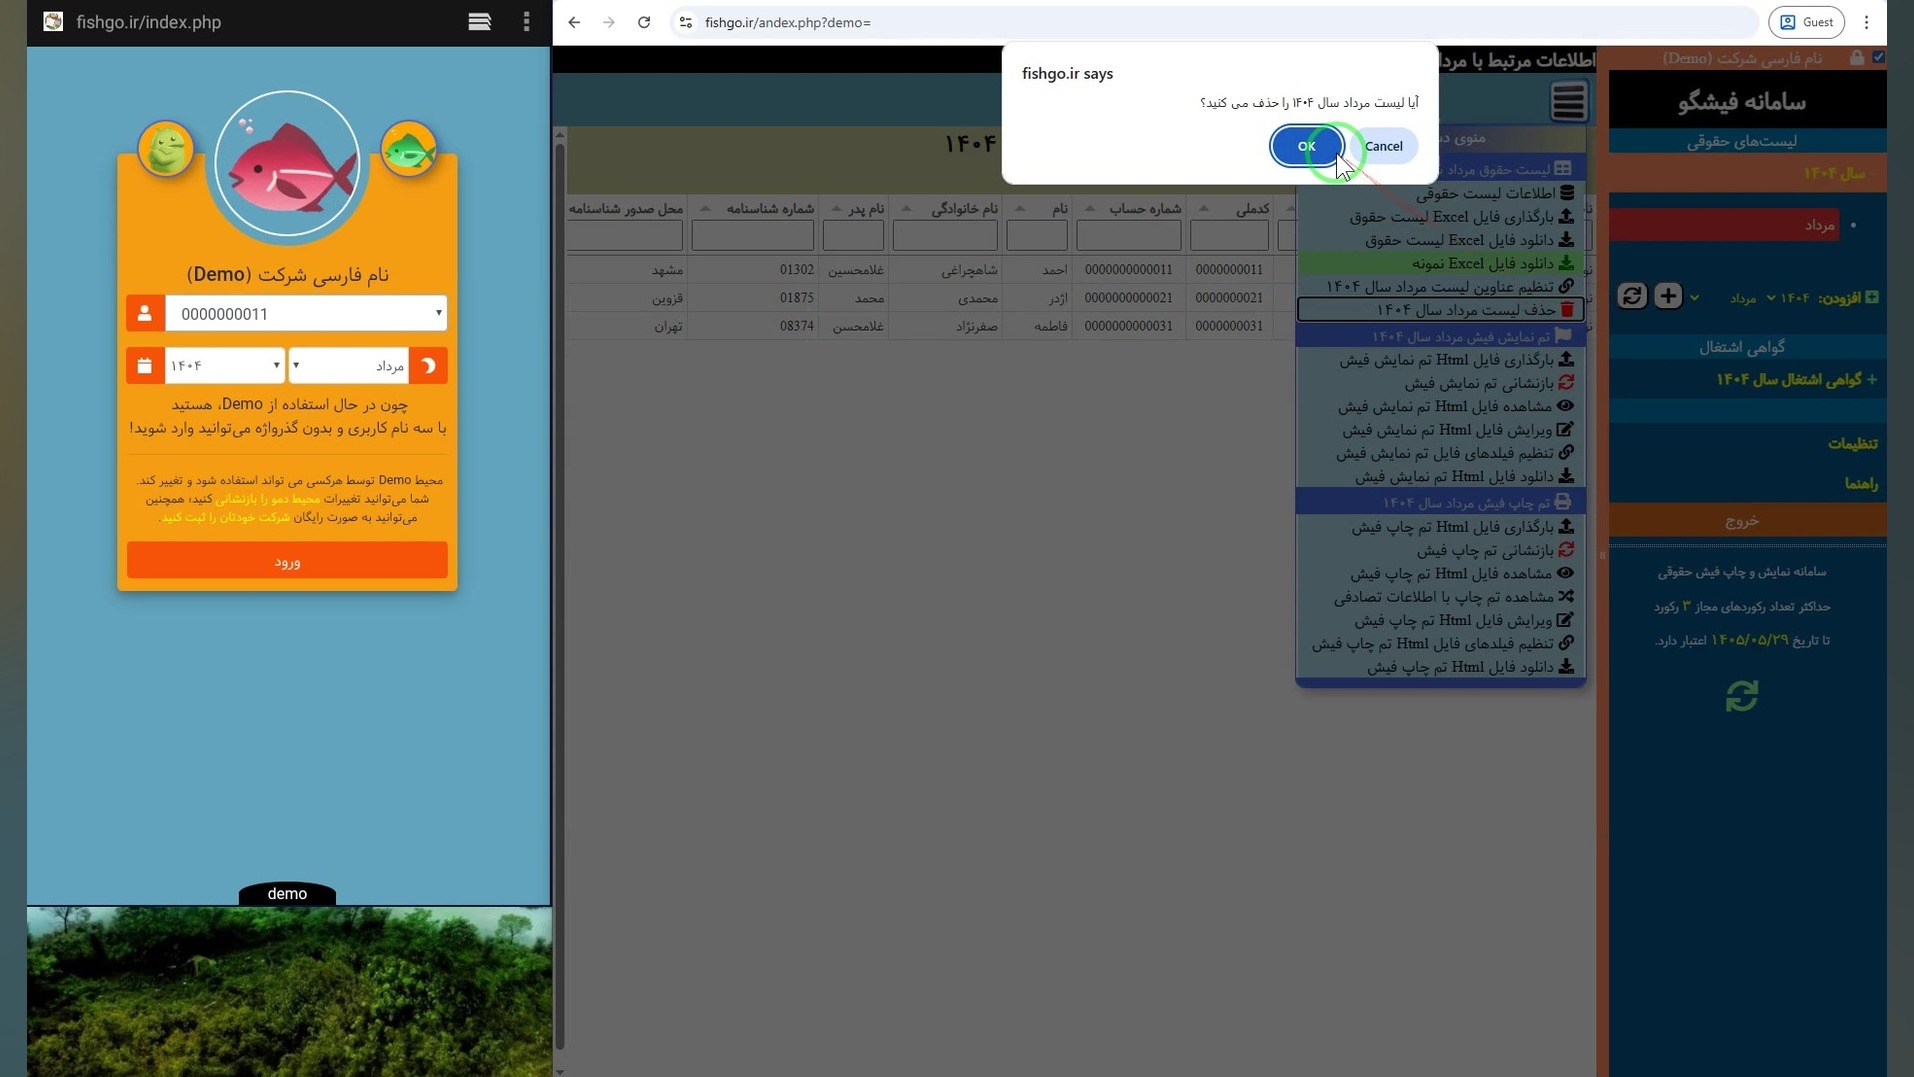Click the red reset icon for بازنشانی تم چاپ فیش
The width and height of the screenshot is (1914, 1077).
(1566, 550)
